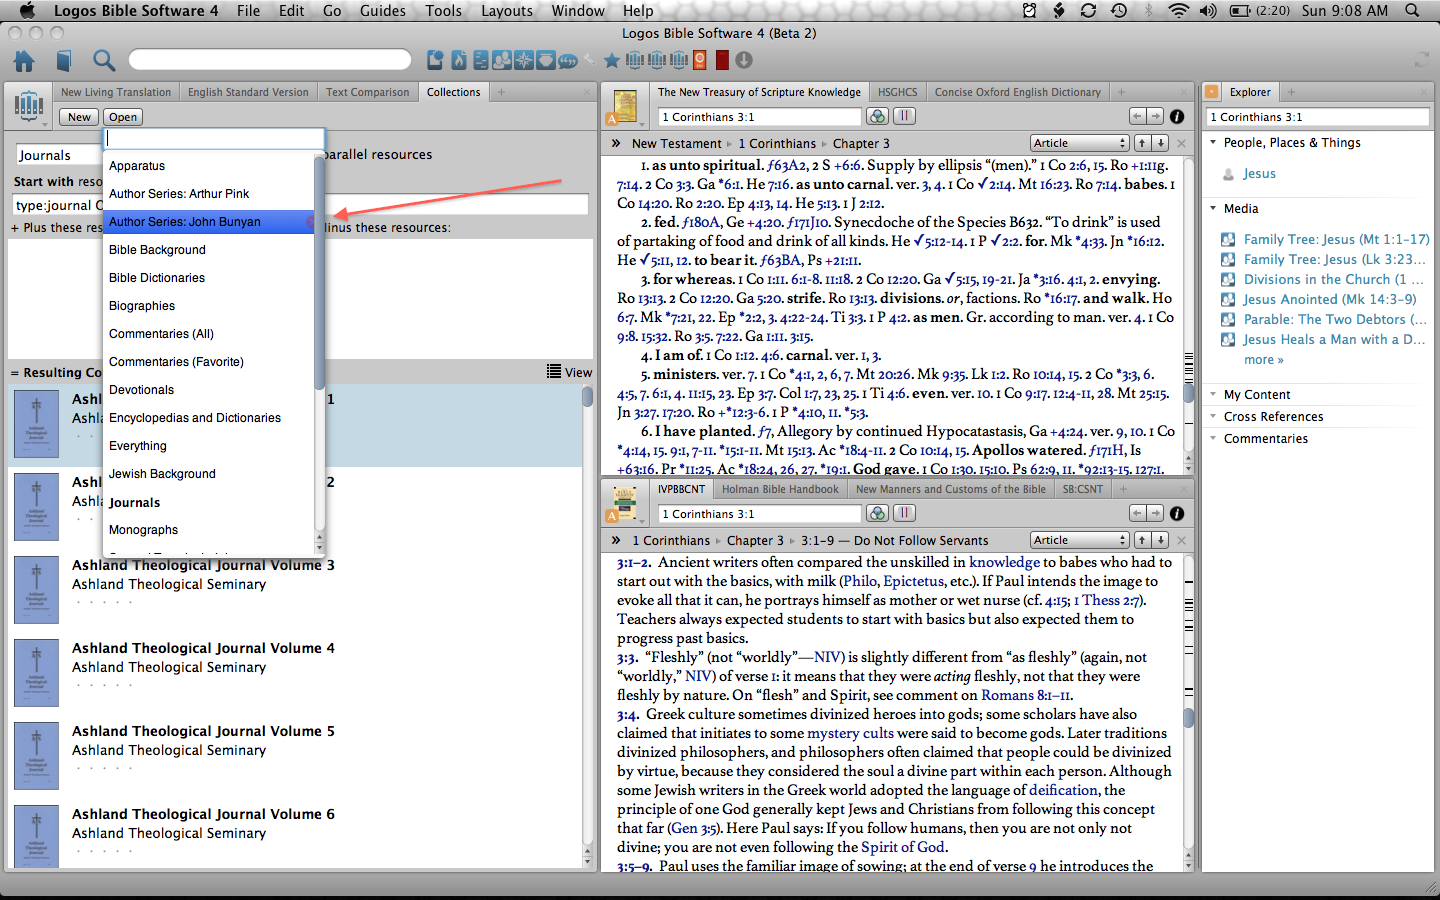Open the Wi-Fi status menu

(x=1179, y=11)
